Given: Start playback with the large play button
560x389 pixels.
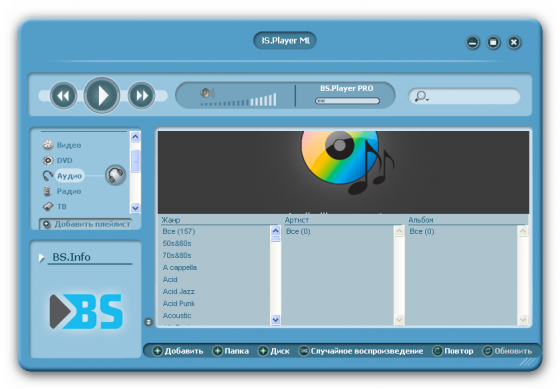Looking at the screenshot, I should click(x=102, y=95).
